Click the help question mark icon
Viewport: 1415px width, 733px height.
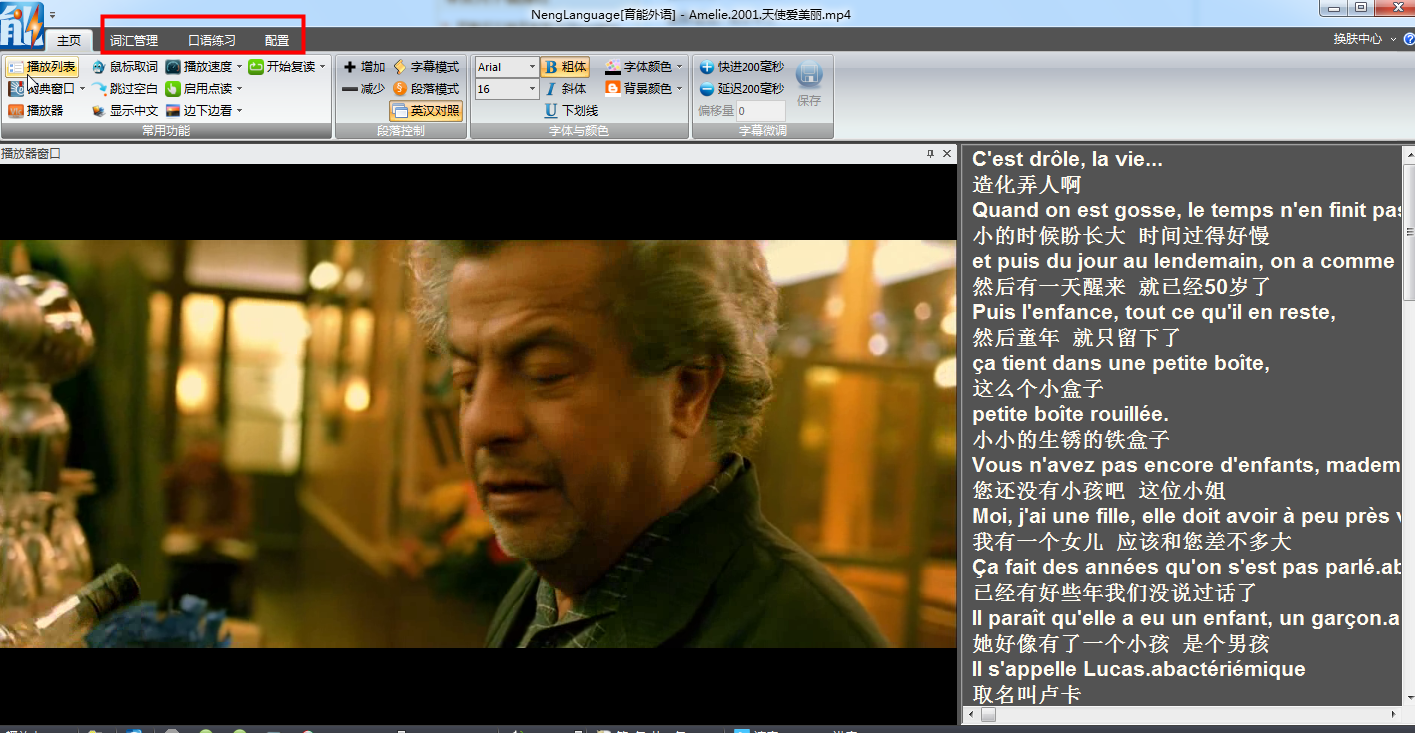tap(1409, 39)
